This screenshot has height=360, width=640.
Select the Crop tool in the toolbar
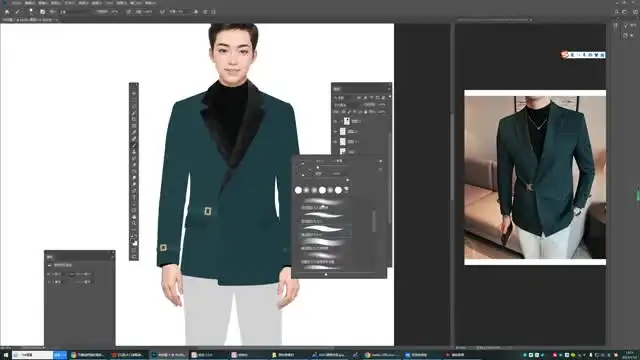[134, 119]
